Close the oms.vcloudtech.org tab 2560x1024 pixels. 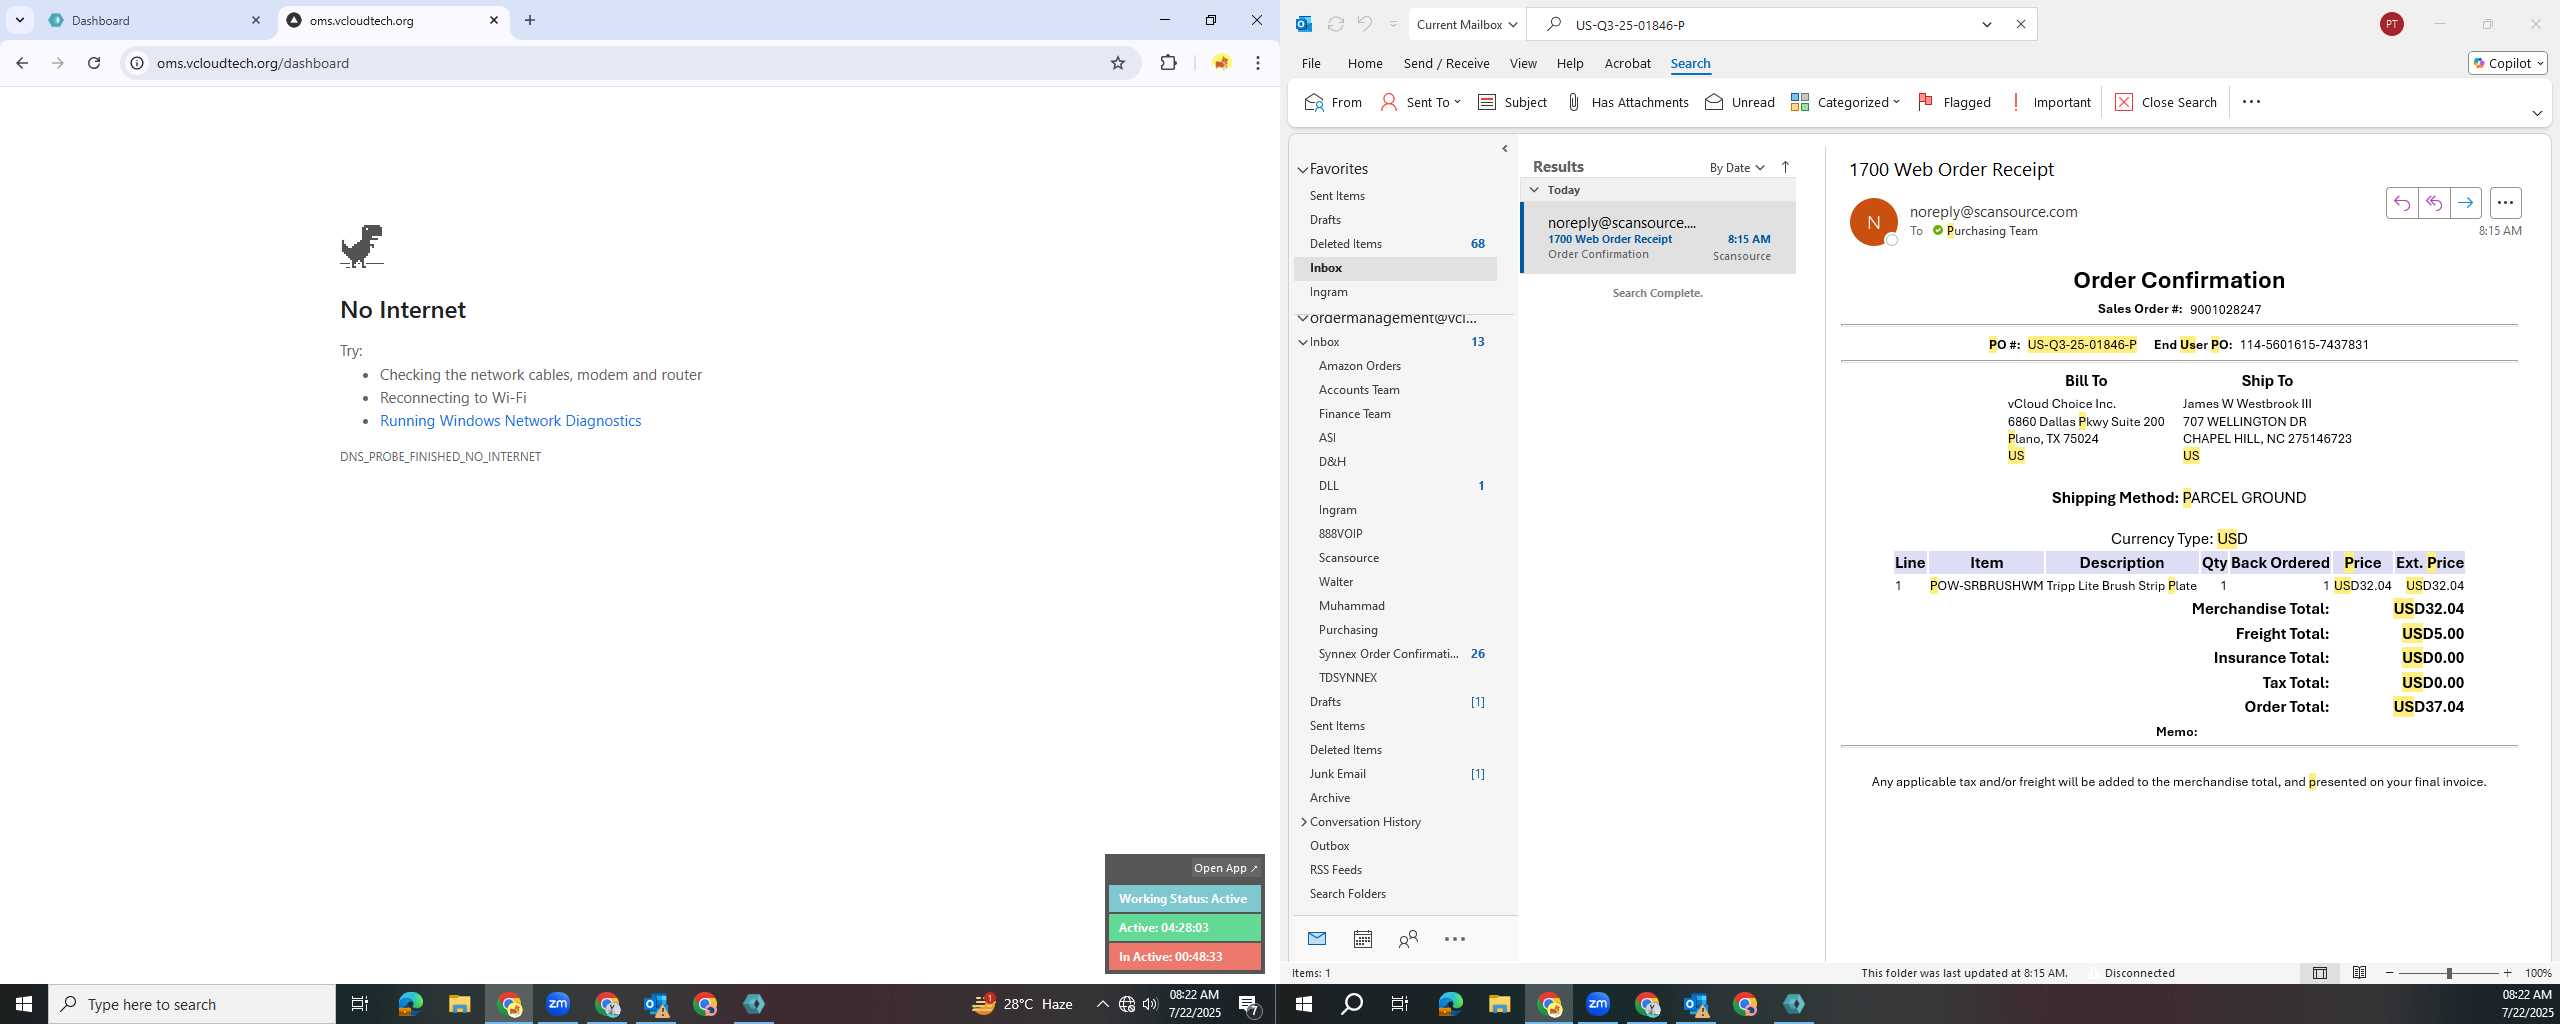(x=494, y=20)
